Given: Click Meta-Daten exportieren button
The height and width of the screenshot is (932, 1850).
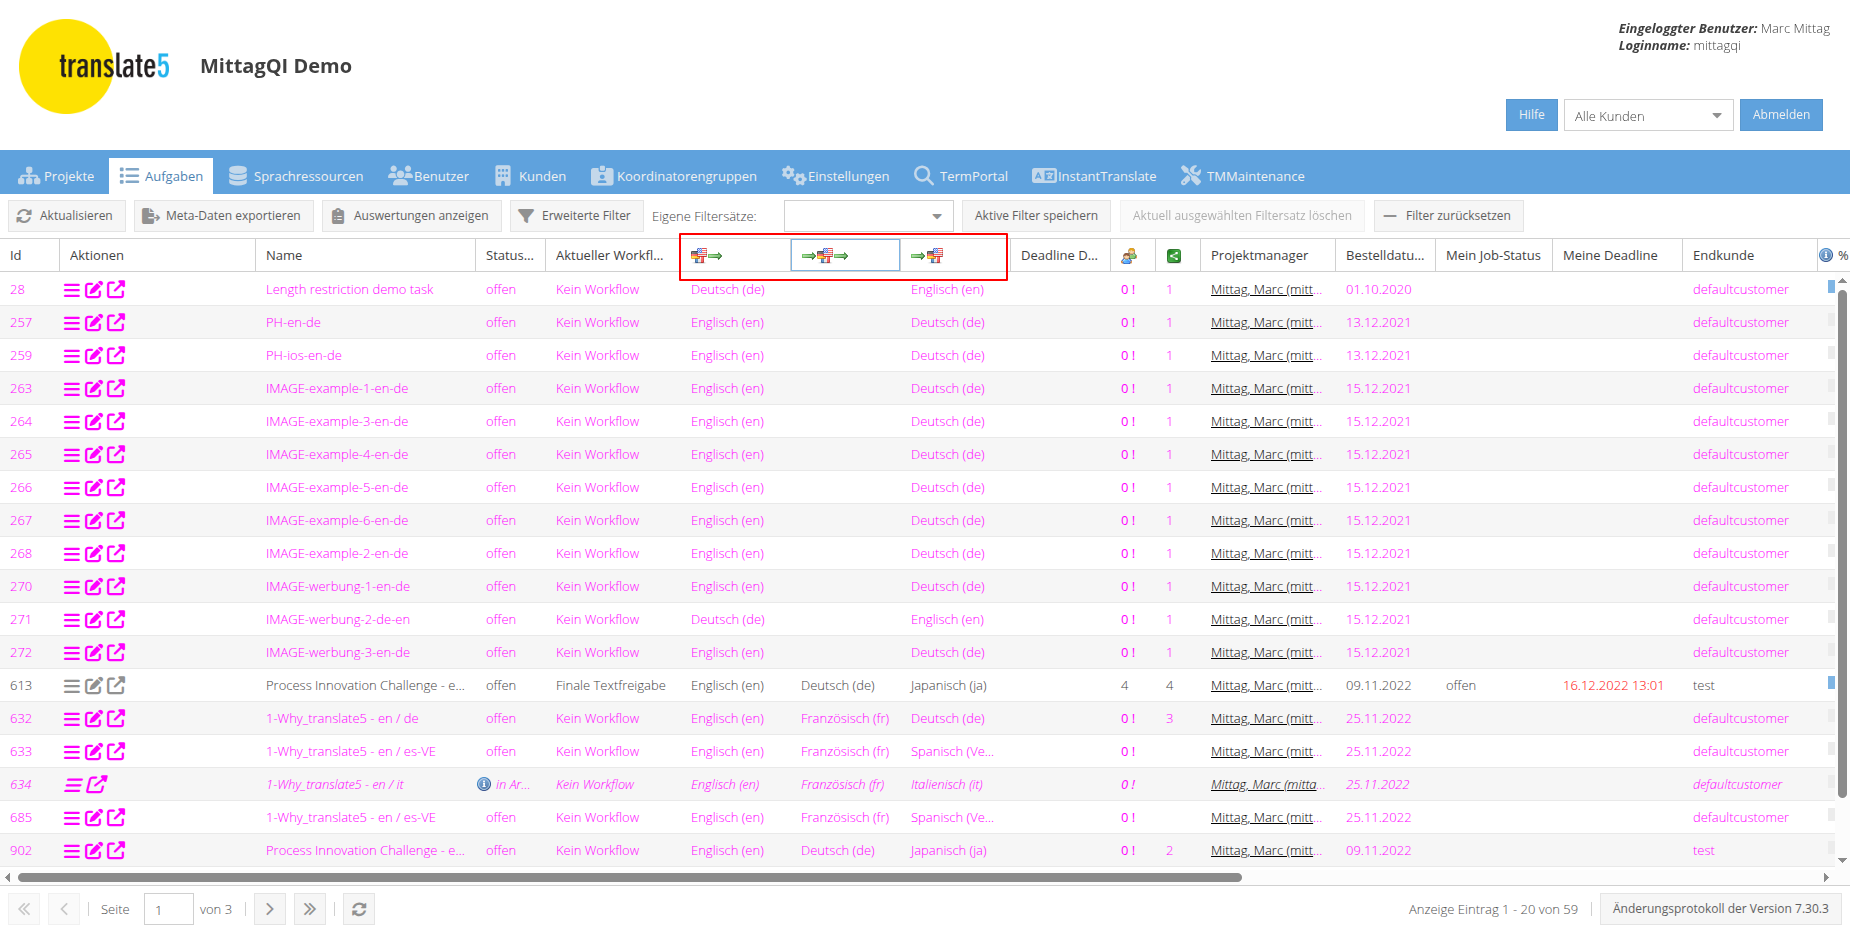Looking at the screenshot, I should point(223,216).
